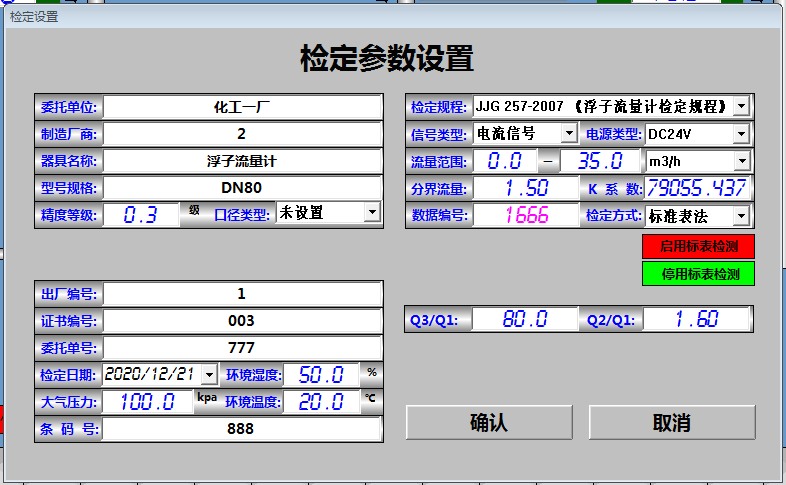Select the 制造厂商 manufacturer input field

tap(243, 133)
